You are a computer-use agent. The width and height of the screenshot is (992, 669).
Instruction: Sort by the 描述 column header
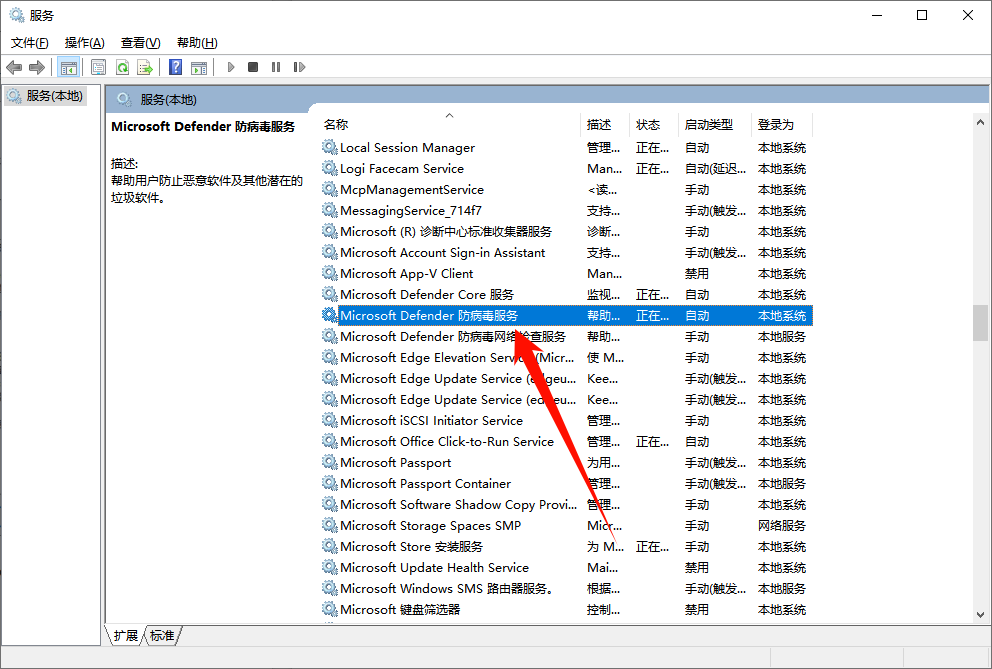coord(605,125)
